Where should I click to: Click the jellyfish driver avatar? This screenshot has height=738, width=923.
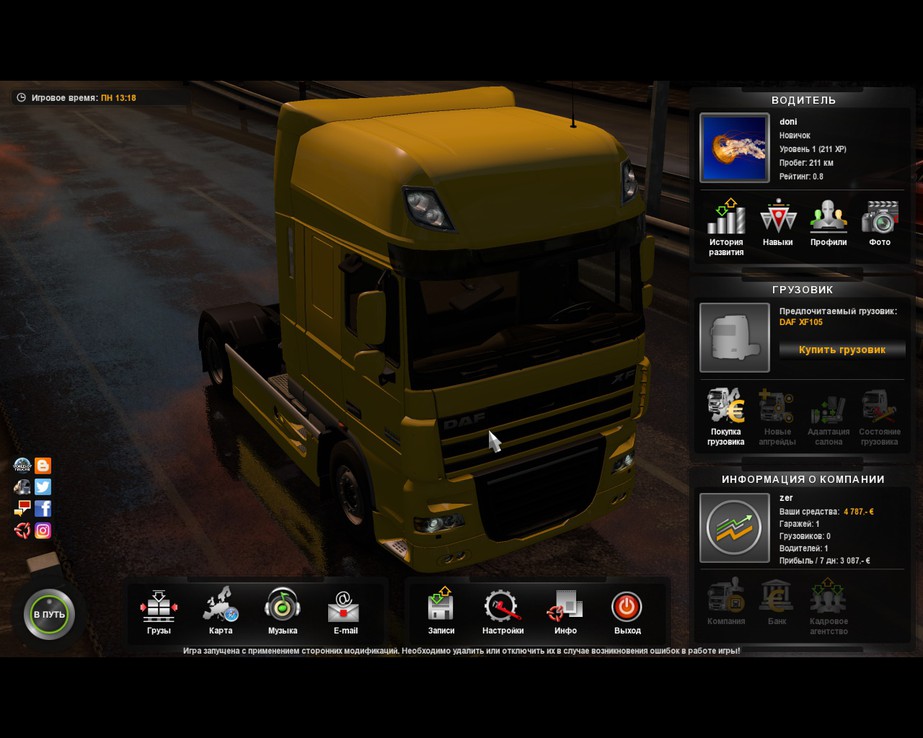point(734,148)
